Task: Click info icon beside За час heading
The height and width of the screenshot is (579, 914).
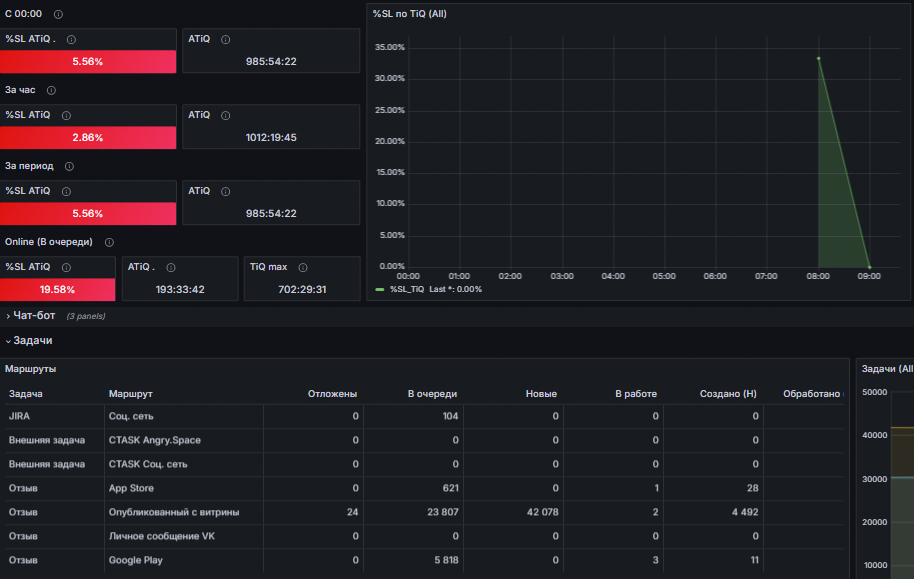Action: pyautogui.click(x=51, y=90)
